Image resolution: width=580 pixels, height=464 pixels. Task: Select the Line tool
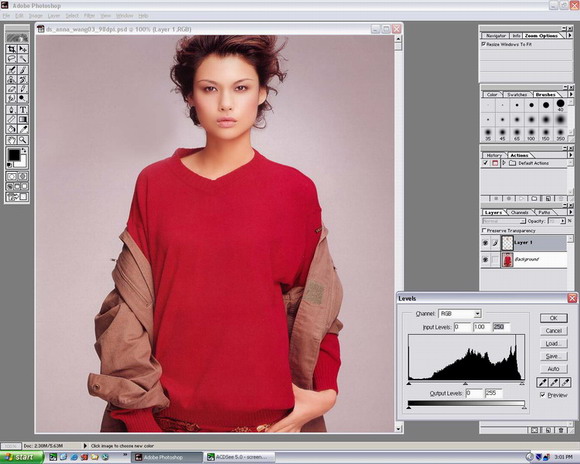pos(11,120)
